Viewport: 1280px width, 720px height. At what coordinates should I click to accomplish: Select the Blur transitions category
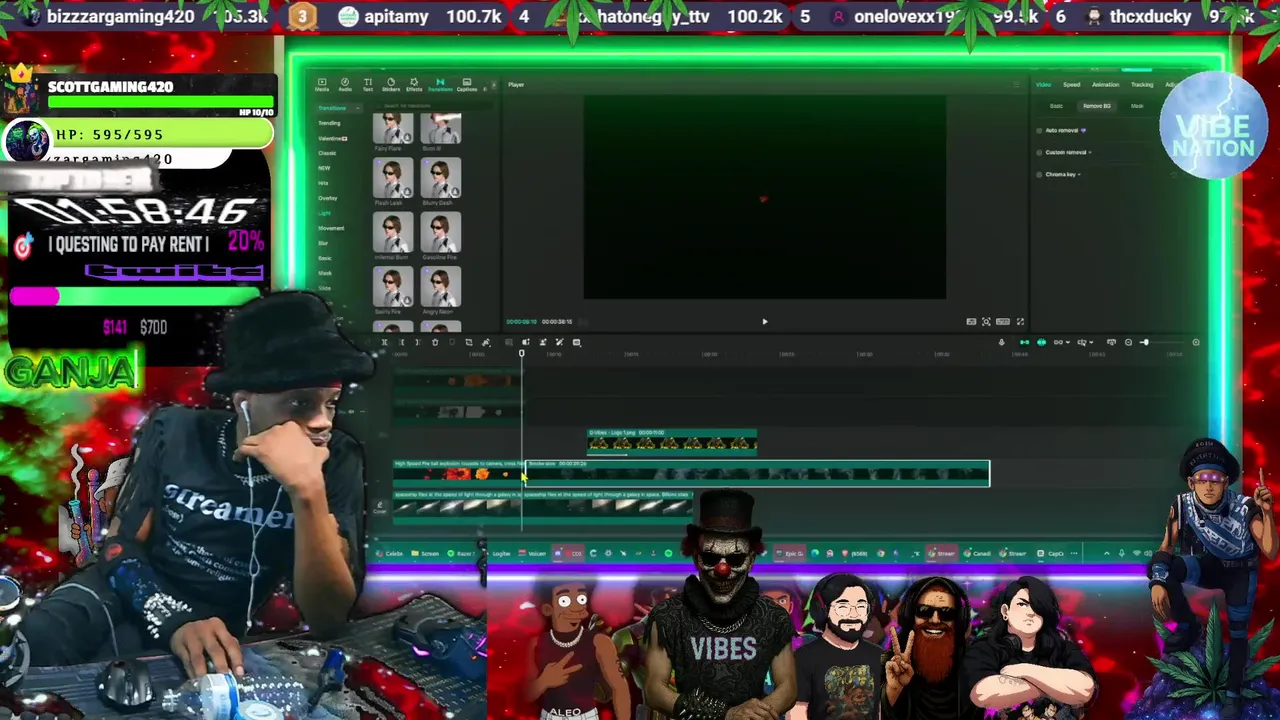[x=323, y=243]
